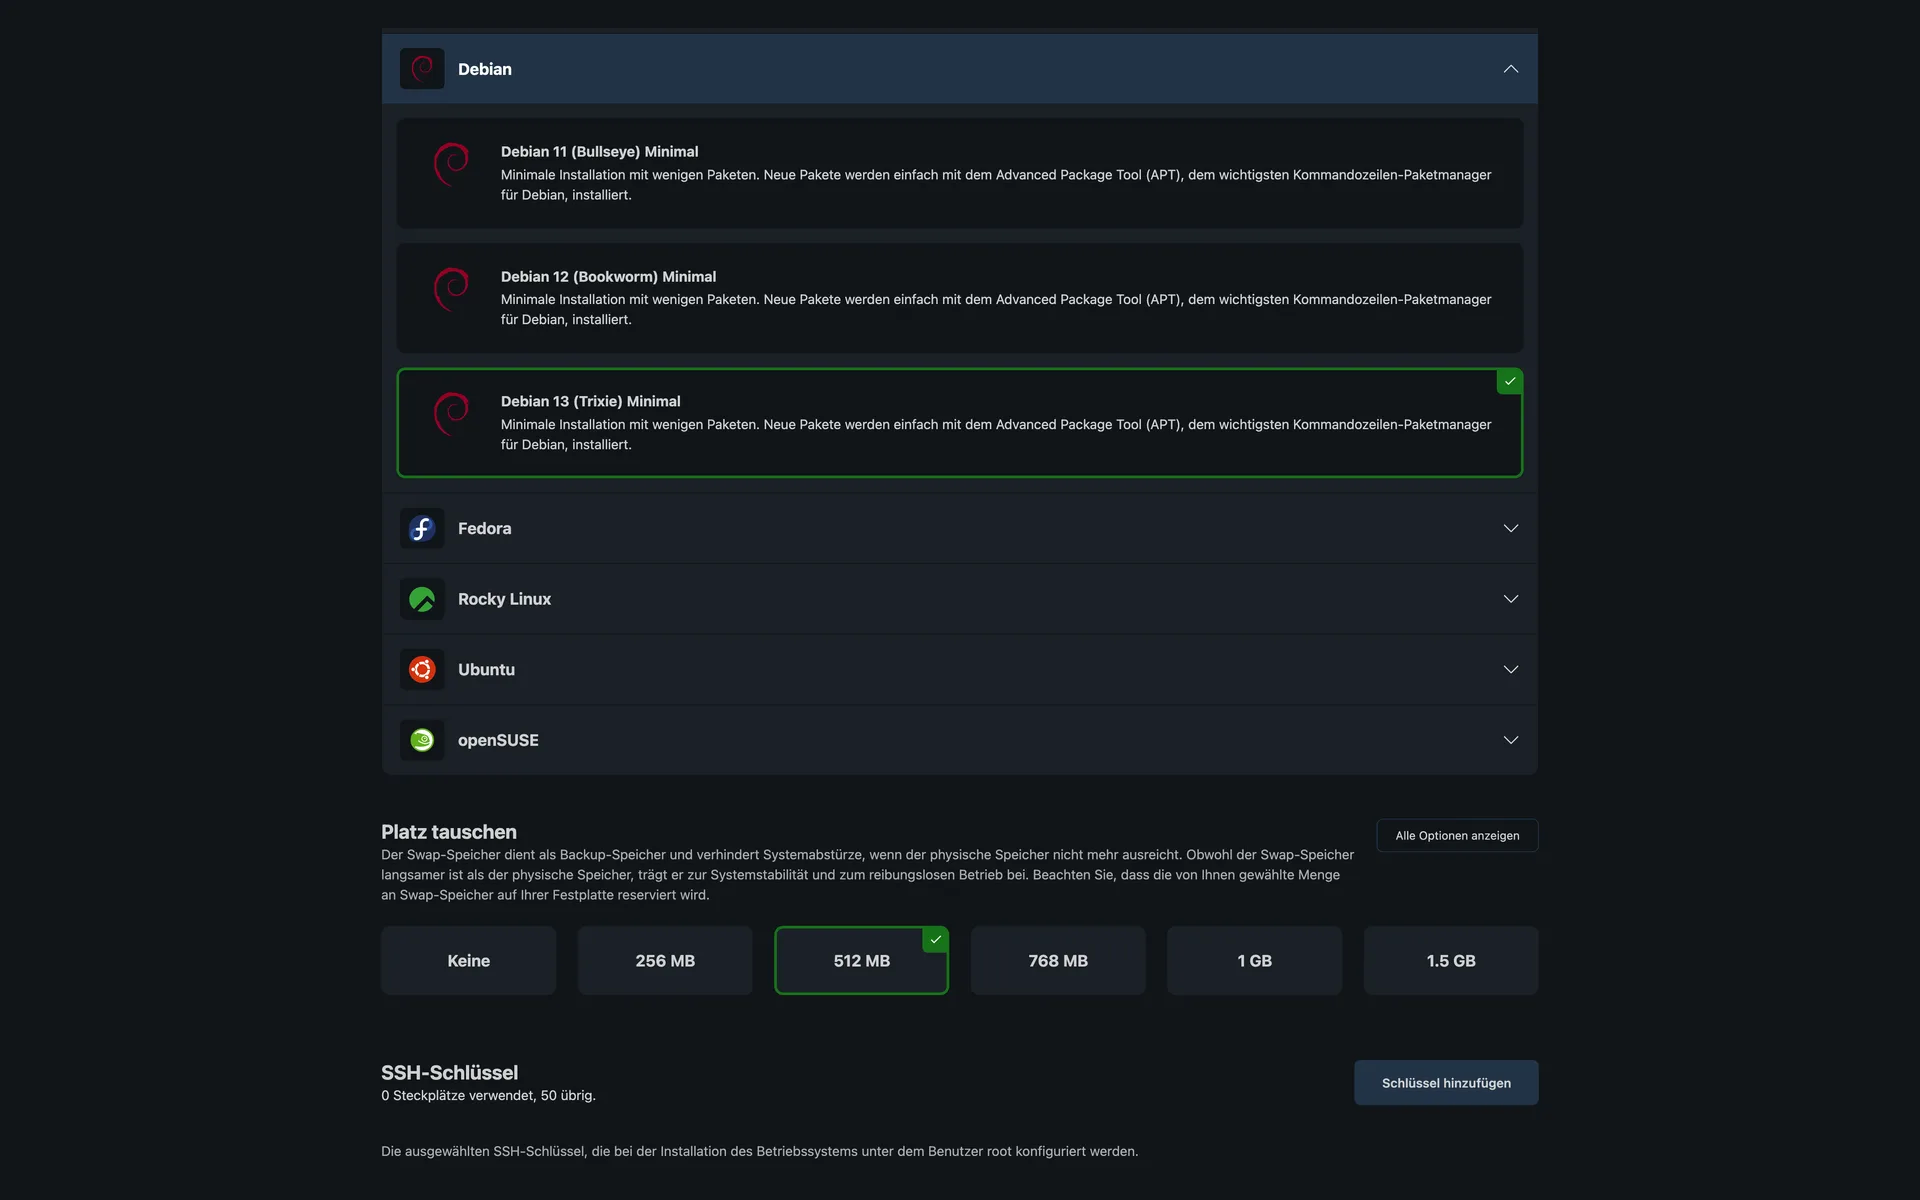Choose Keine swap option
Viewport: 1920px width, 1200px height.
click(468, 960)
